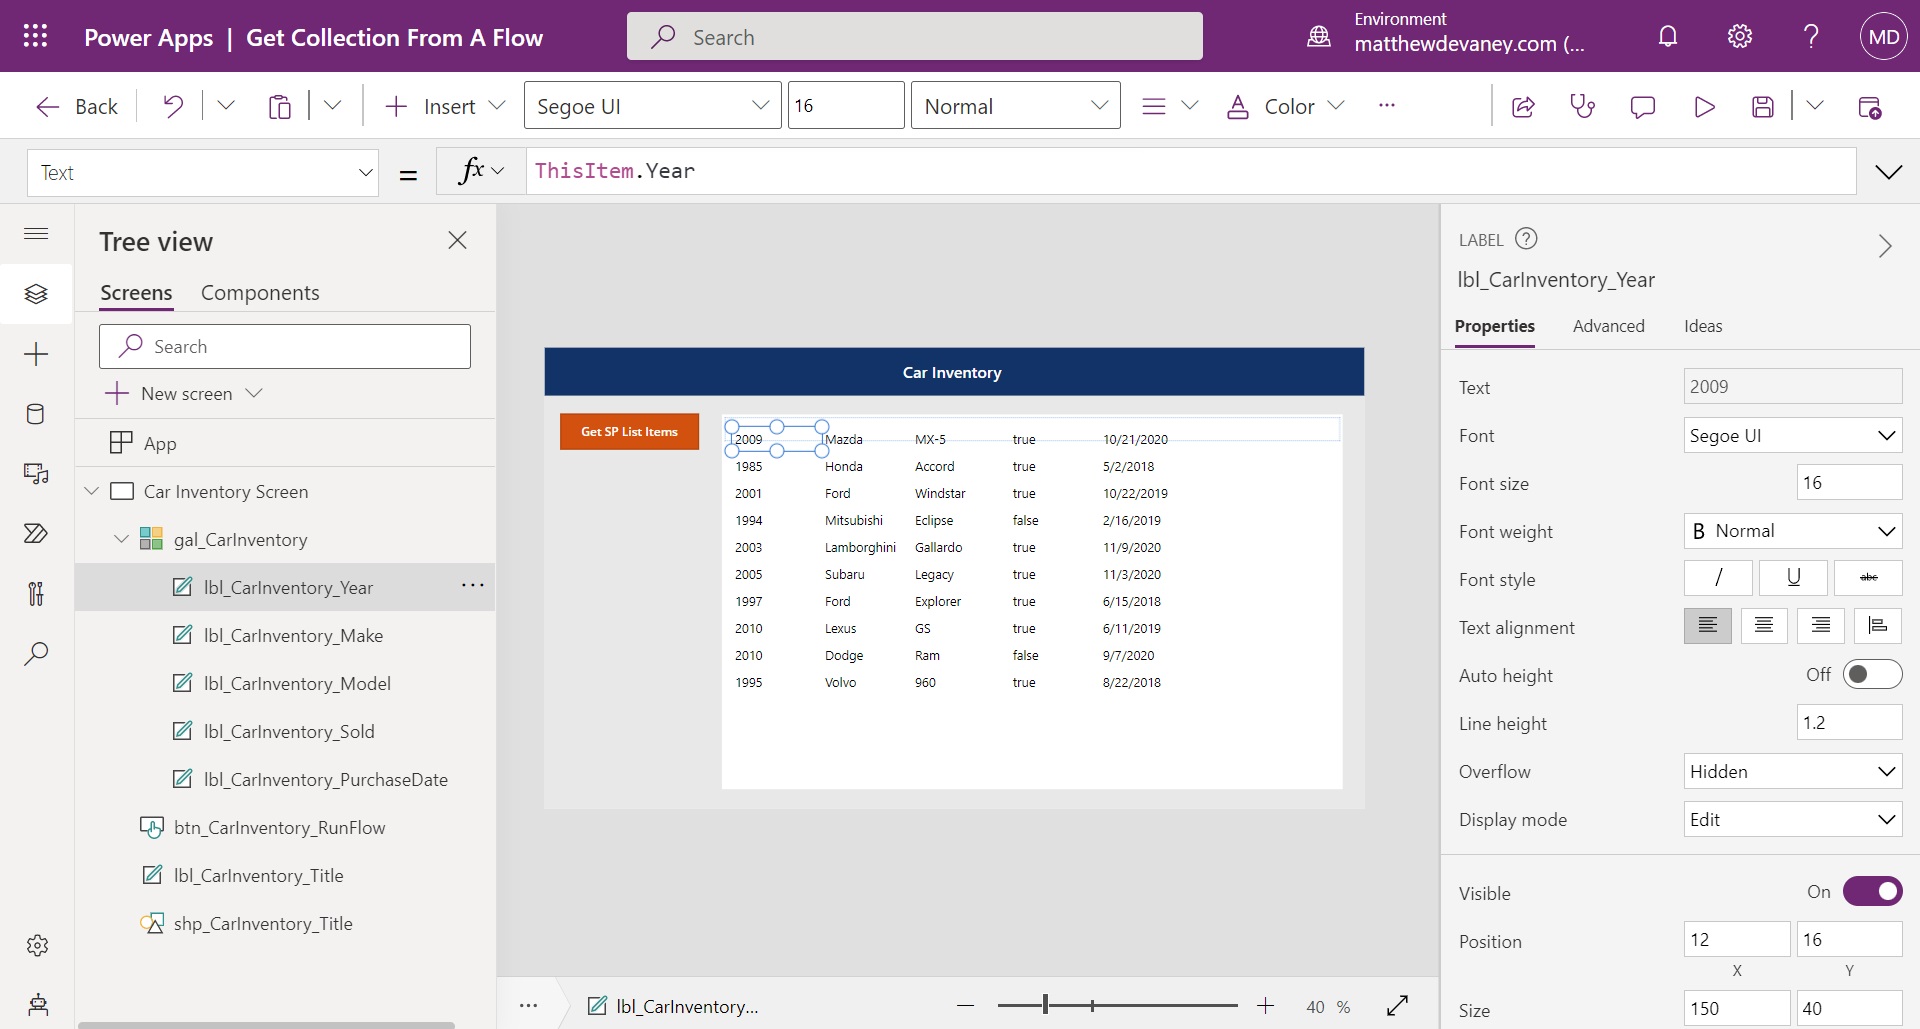Screen dimensions: 1920x1029
Task: Switch to the Advanced tab
Action: [x=1609, y=326]
